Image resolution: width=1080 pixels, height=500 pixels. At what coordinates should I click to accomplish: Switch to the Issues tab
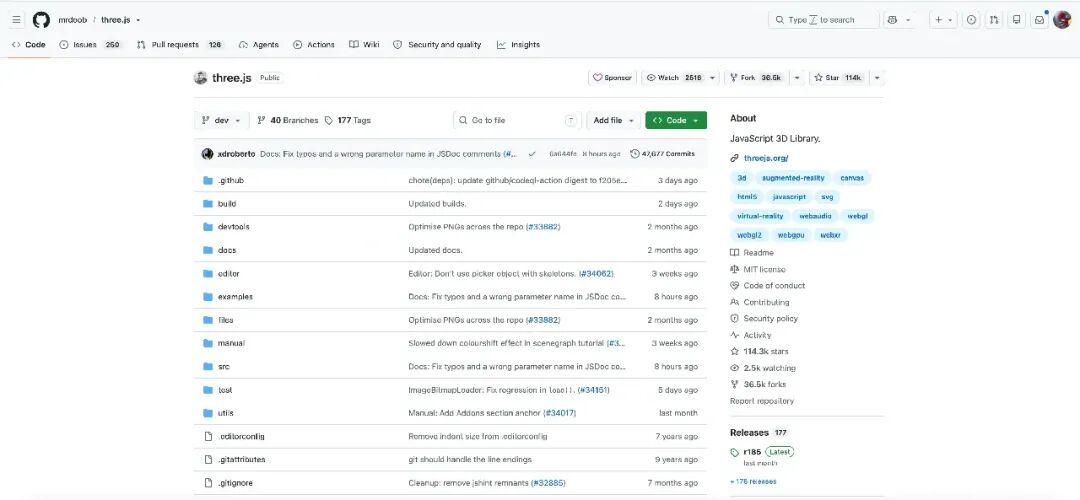90,45
